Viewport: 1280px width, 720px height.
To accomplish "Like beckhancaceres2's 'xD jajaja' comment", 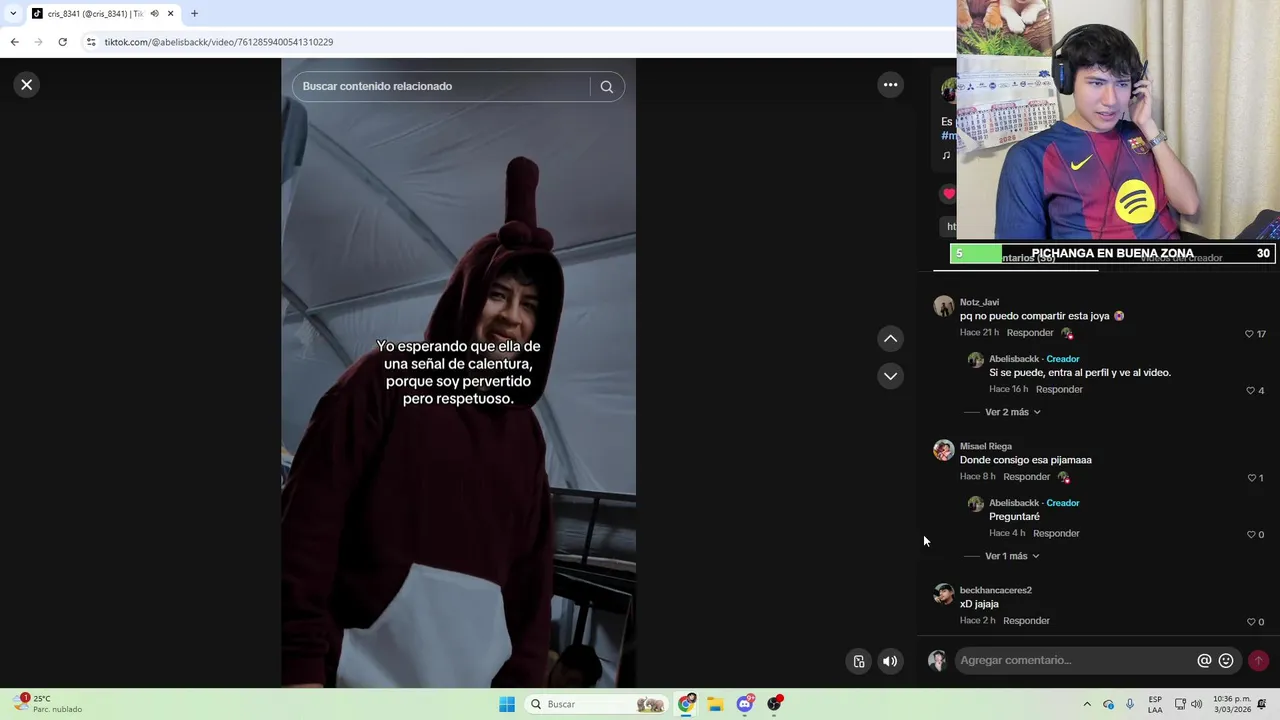I will click(x=1250, y=622).
